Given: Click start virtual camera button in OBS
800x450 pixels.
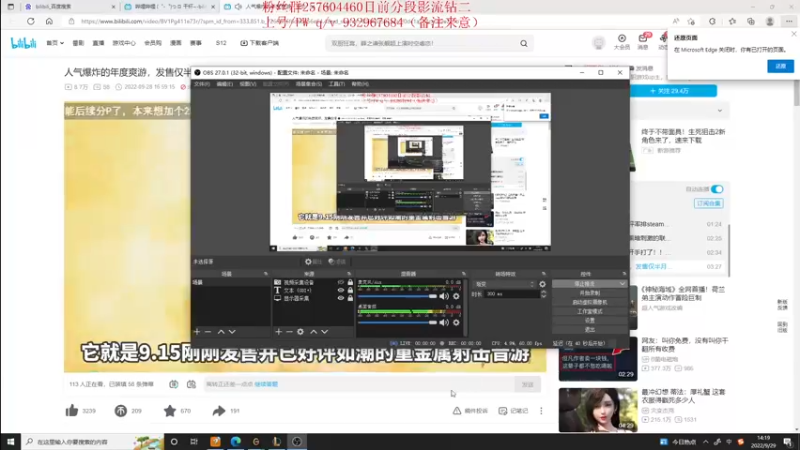Looking at the screenshot, I should coord(589,303).
